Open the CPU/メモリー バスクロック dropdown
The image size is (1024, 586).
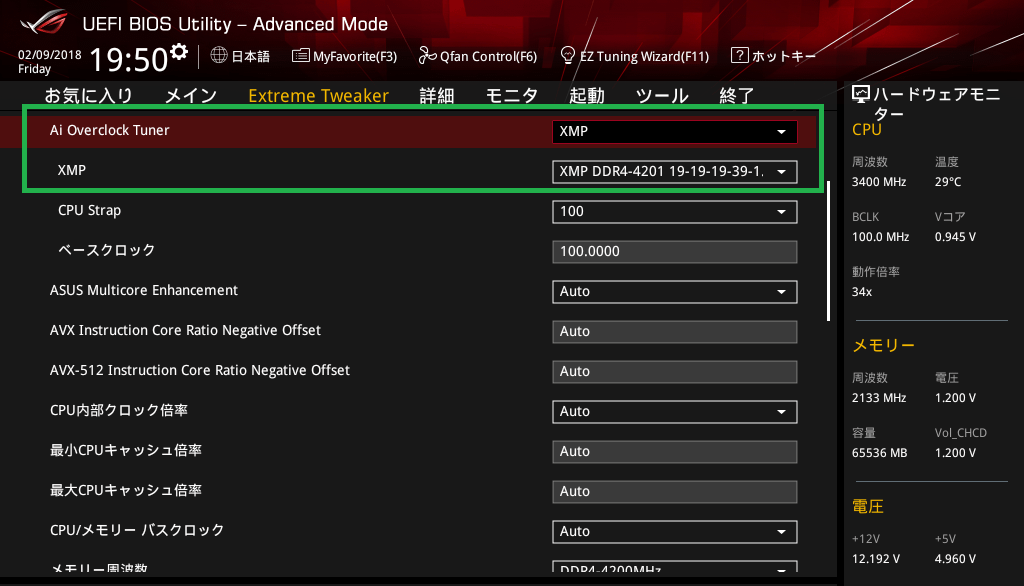[x=675, y=532]
